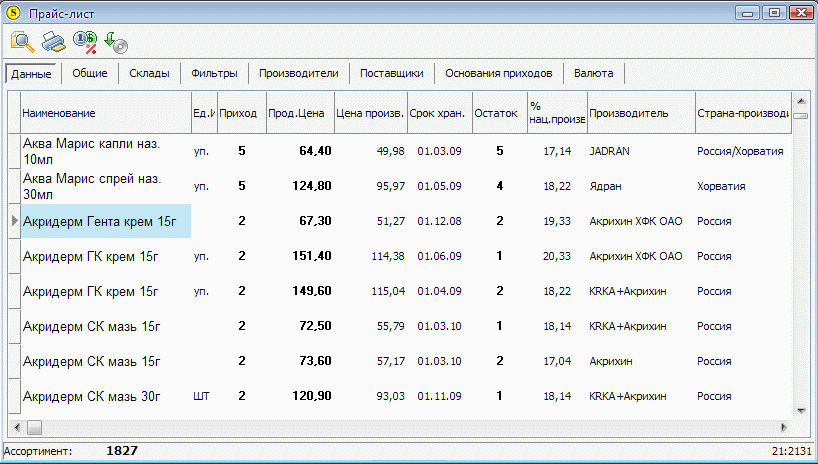818x464 pixels.
Task: Click expiry date 01.11.09
Action: (x=439, y=397)
